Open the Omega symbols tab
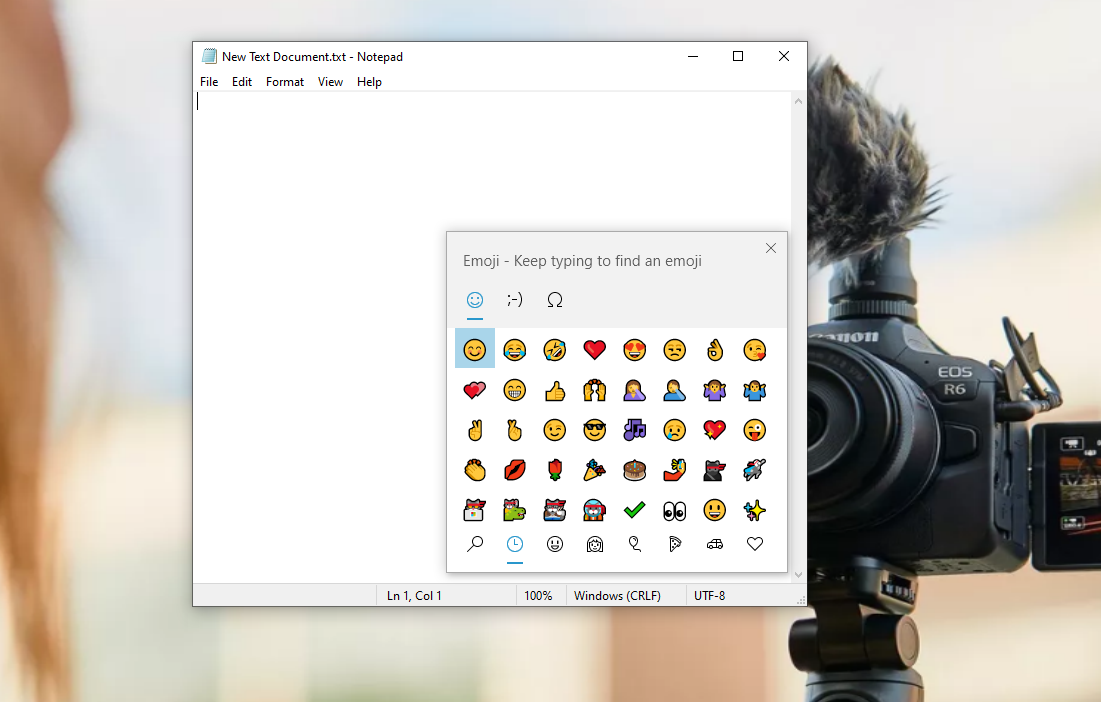This screenshot has width=1101, height=702. pos(555,300)
